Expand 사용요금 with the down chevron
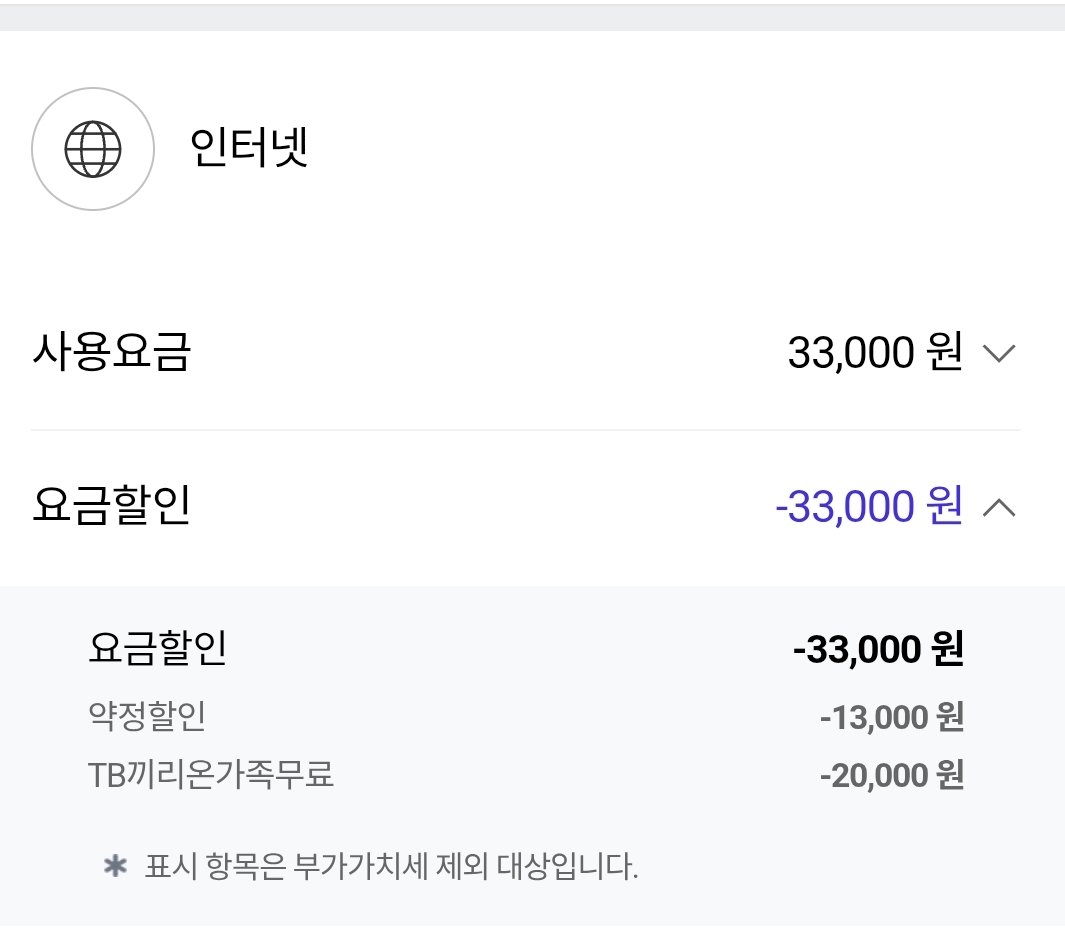1065x952 pixels. 999,353
